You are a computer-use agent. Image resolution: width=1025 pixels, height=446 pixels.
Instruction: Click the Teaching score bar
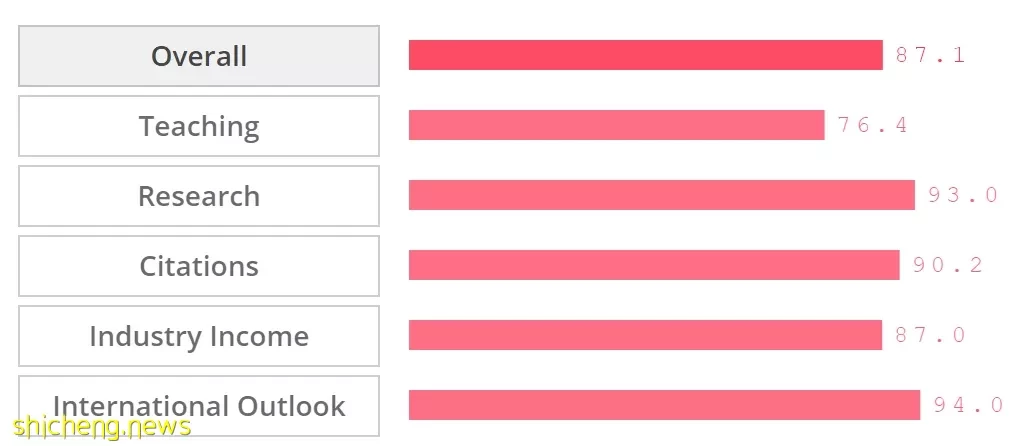pos(616,125)
